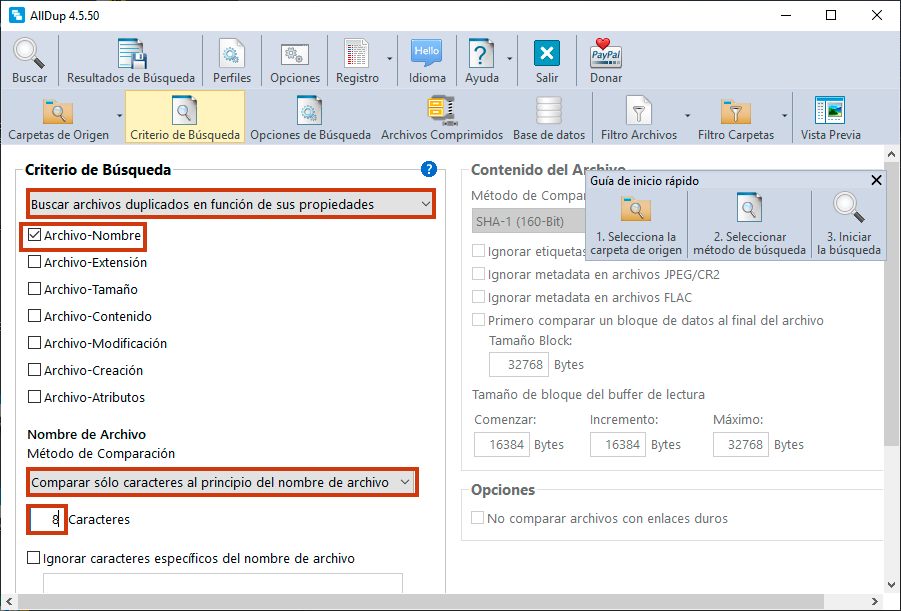
Task: Expand Carpetas de Origen dropdown arrow
Action: (x=120, y=116)
